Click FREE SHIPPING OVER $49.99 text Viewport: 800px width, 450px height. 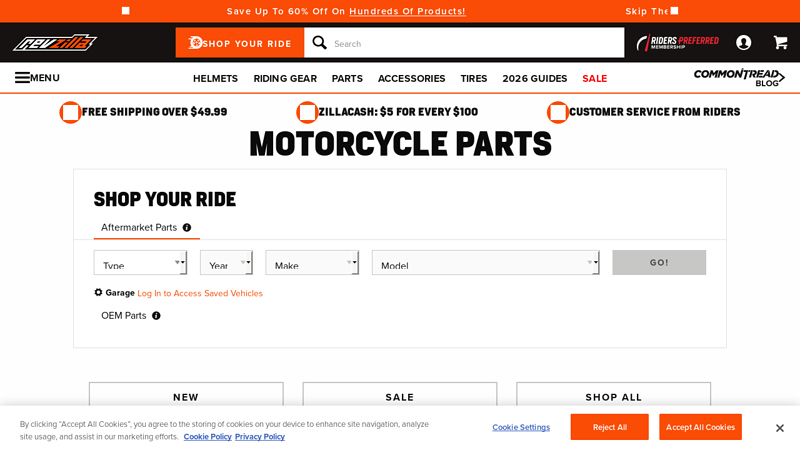(x=155, y=112)
